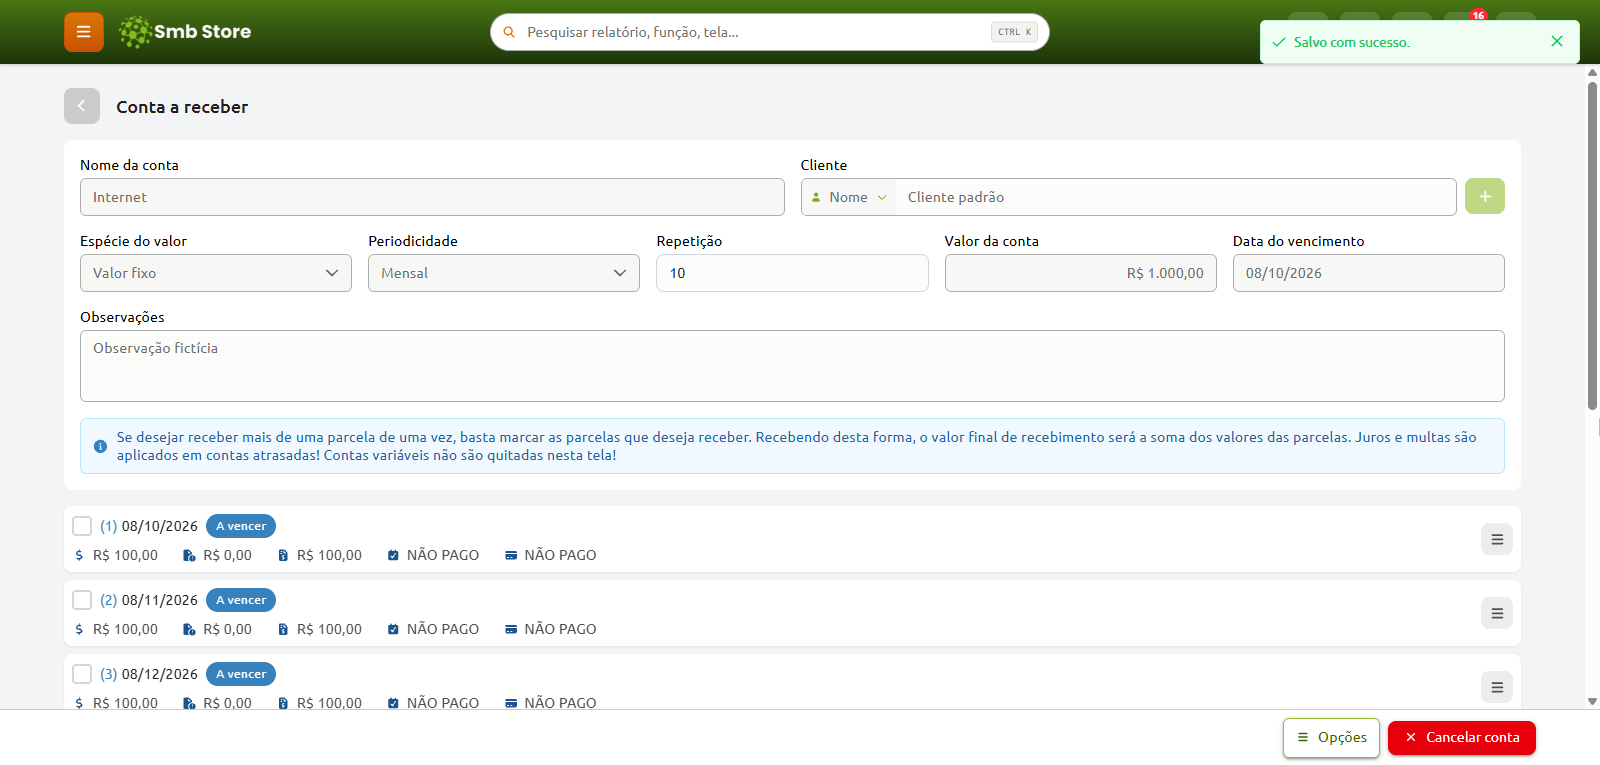
Task: Click installment link (2)
Action: [x=109, y=600]
